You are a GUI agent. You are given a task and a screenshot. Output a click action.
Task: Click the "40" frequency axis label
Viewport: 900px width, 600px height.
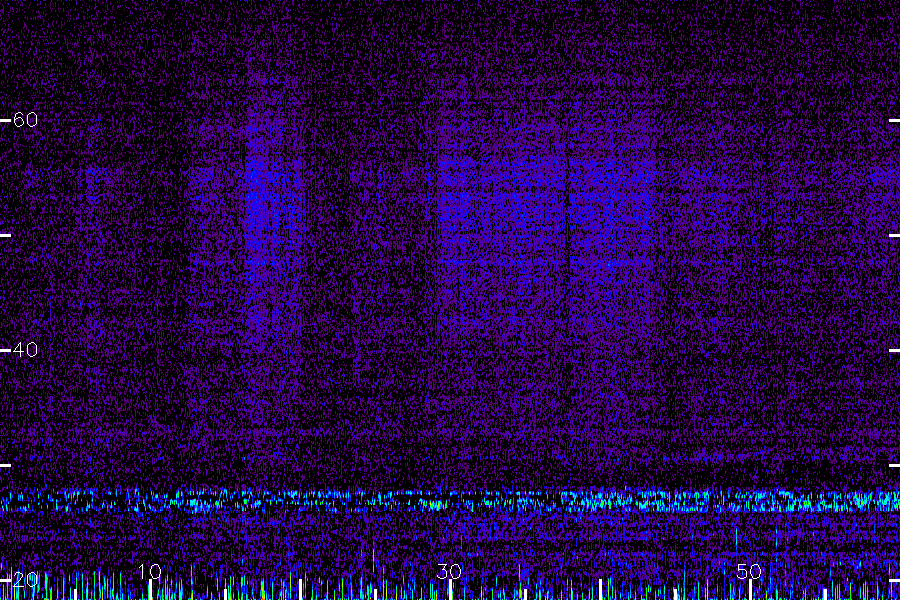pos(25,350)
